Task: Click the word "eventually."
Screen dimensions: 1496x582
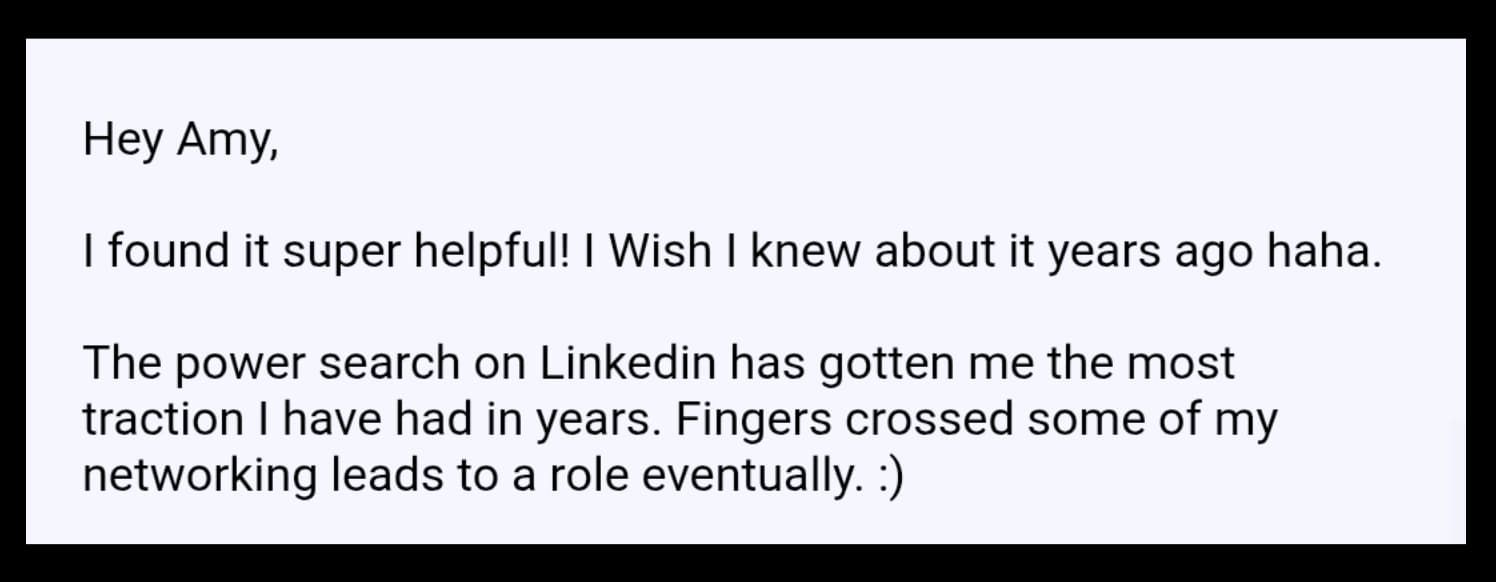Action: [751, 475]
